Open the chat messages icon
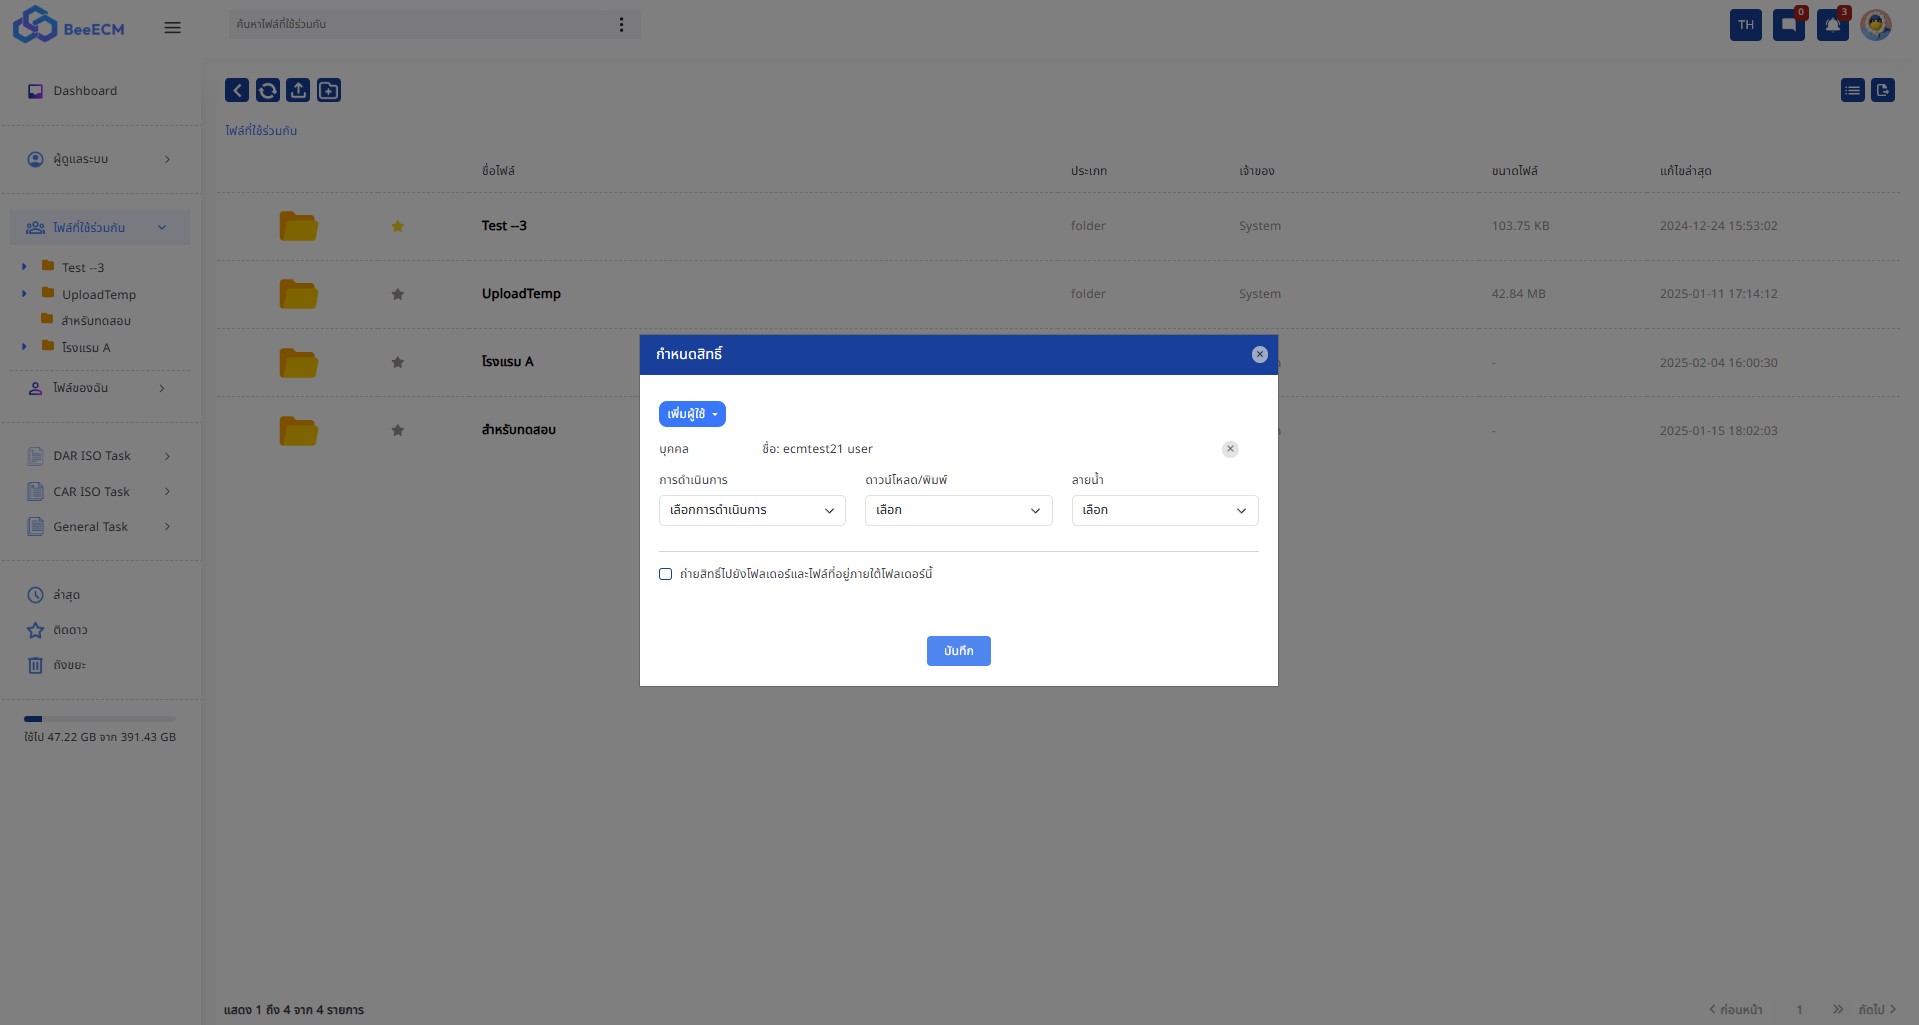 click(x=1788, y=25)
